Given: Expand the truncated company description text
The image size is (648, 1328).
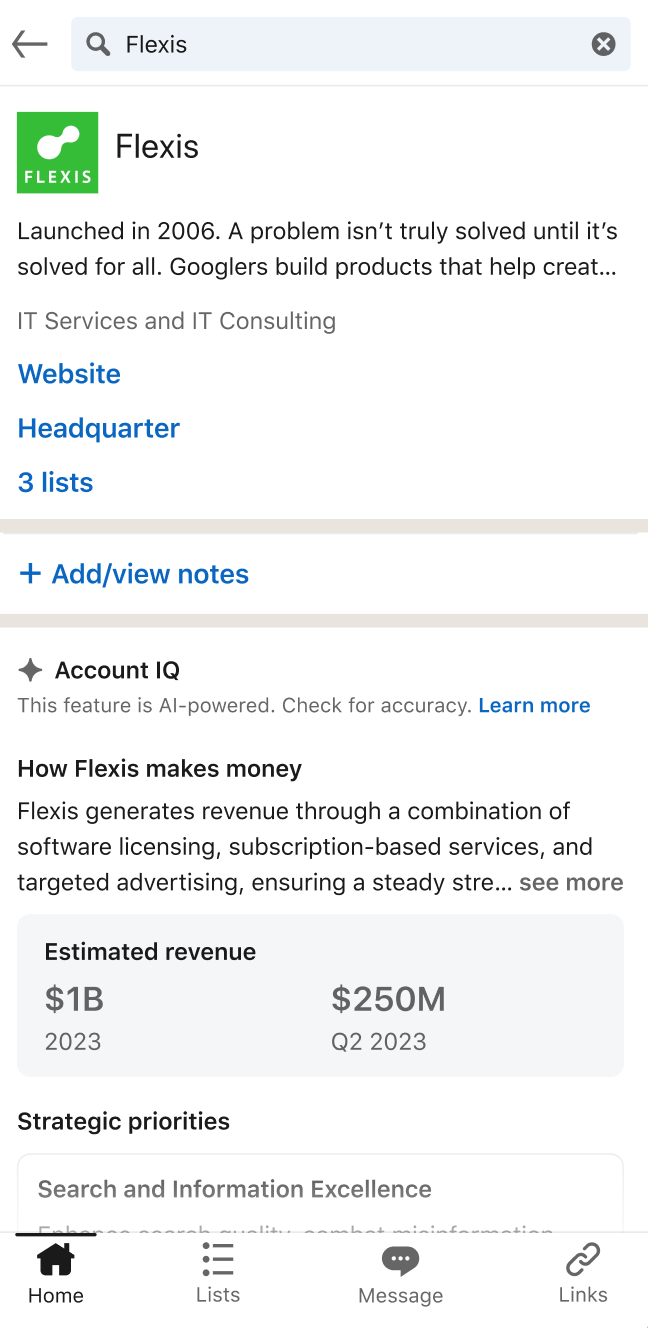Looking at the screenshot, I should 318,249.
